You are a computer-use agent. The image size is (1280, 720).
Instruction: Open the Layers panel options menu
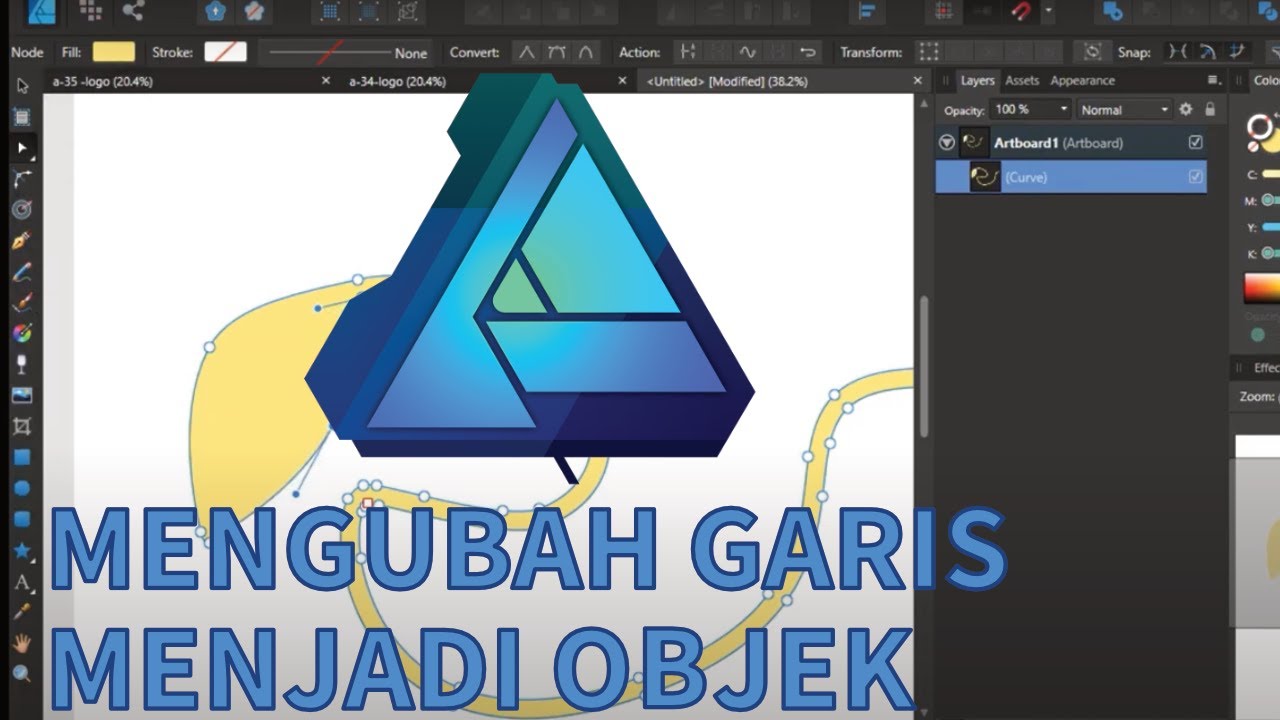tap(1214, 80)
